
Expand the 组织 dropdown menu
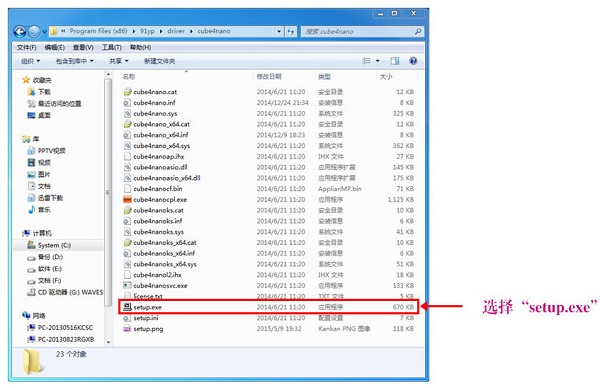point(31,61)
